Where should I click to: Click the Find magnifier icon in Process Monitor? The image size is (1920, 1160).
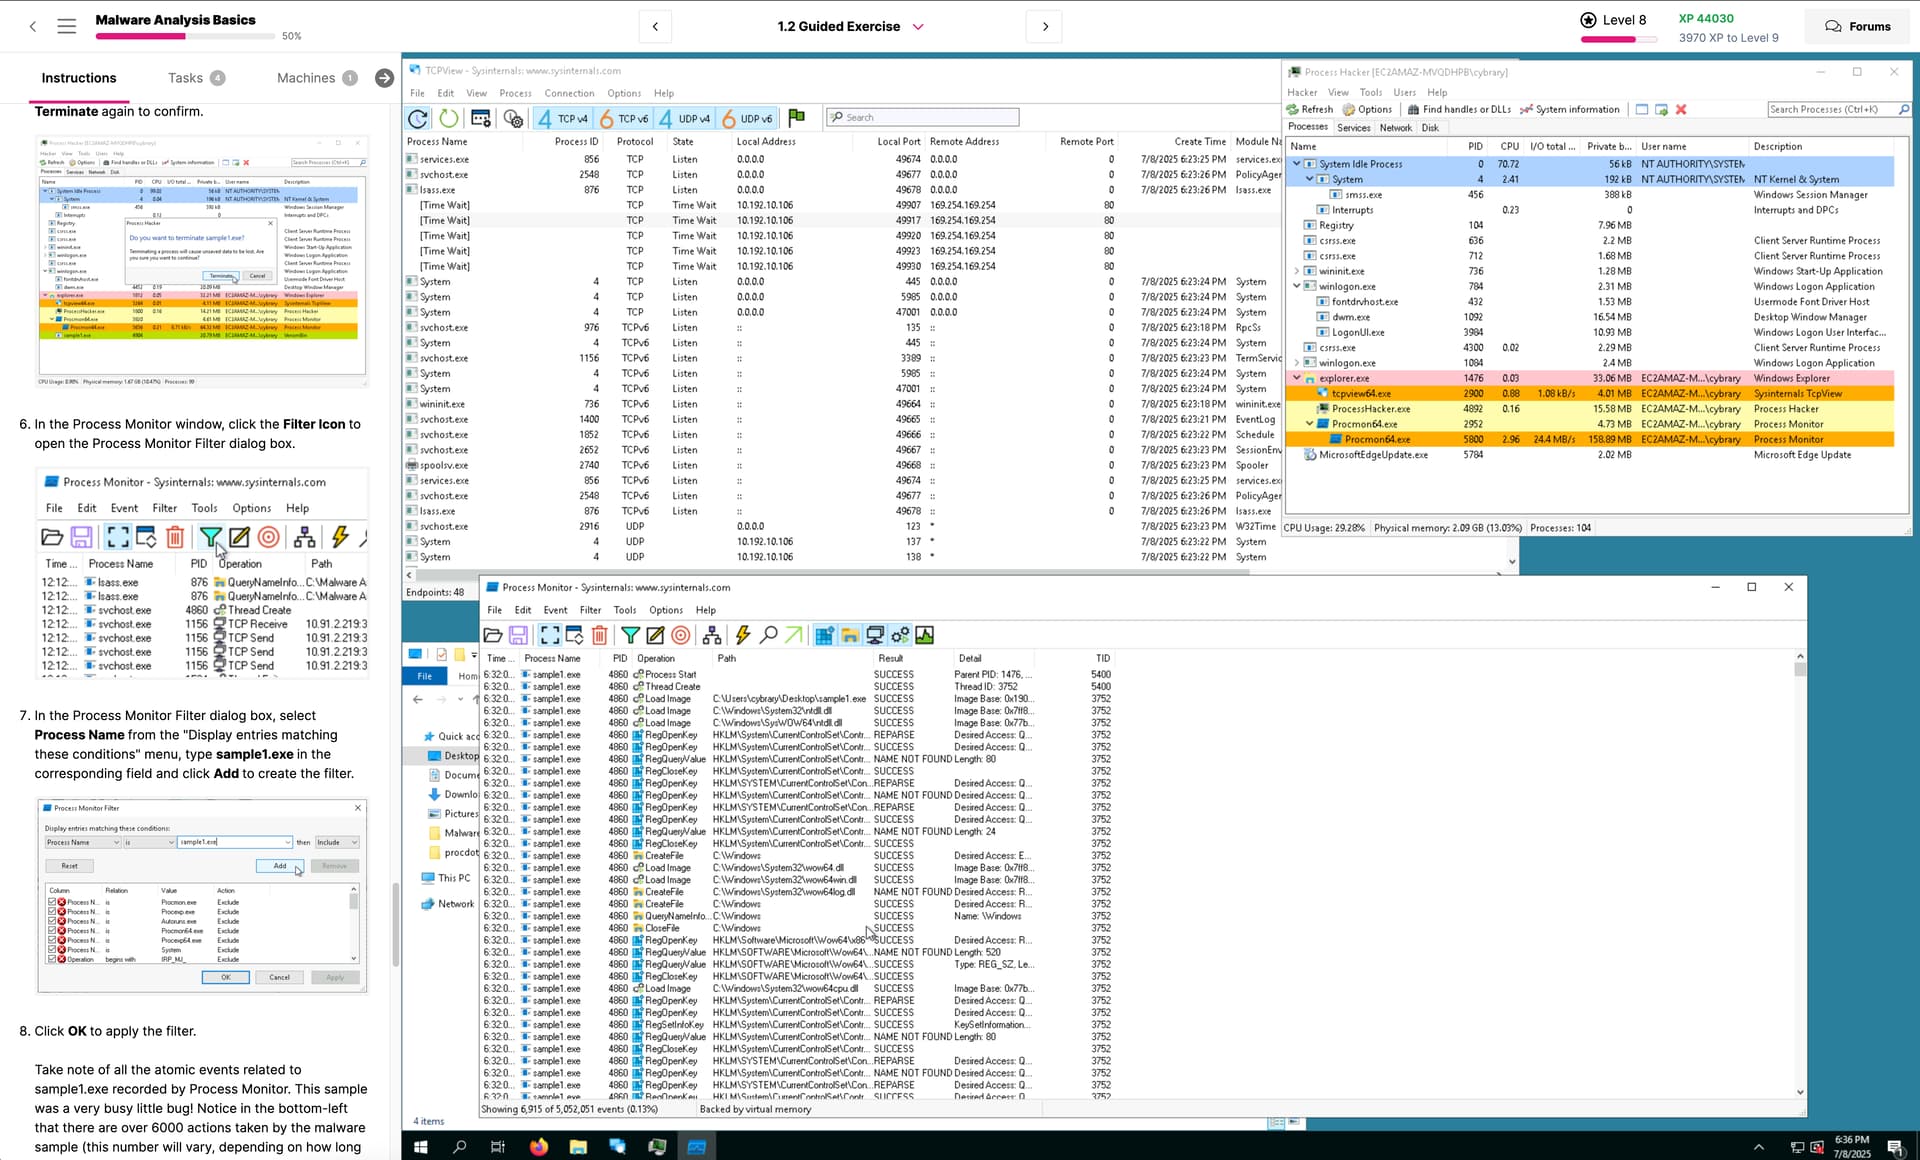768,635
